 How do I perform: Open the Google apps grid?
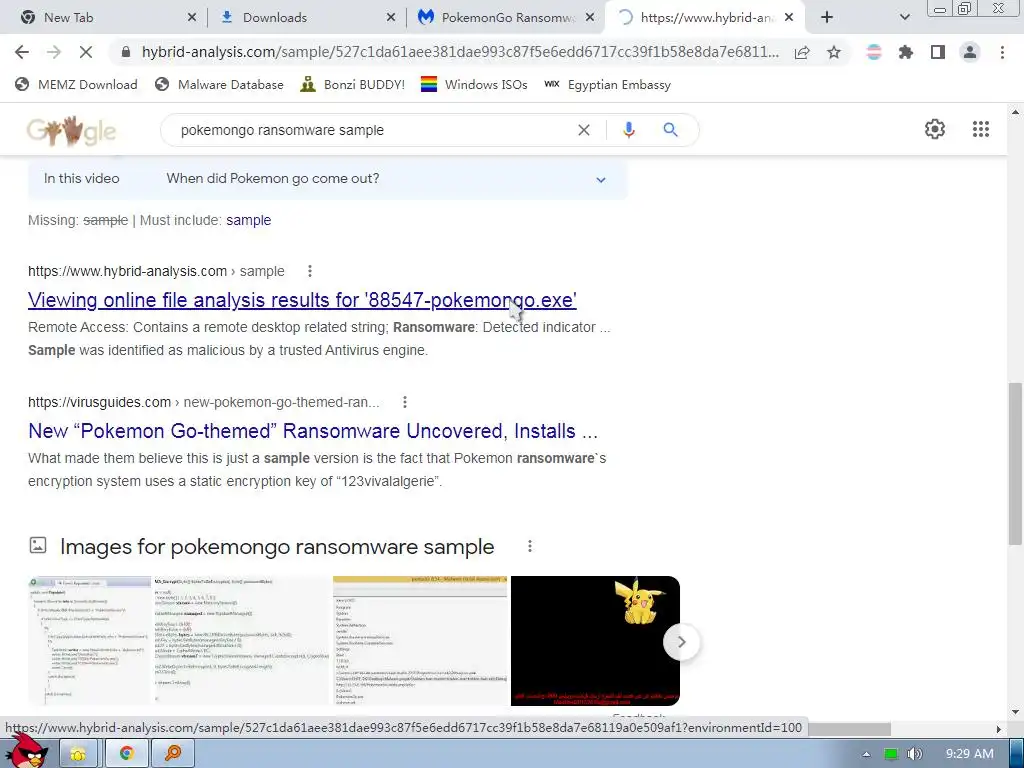980,129
